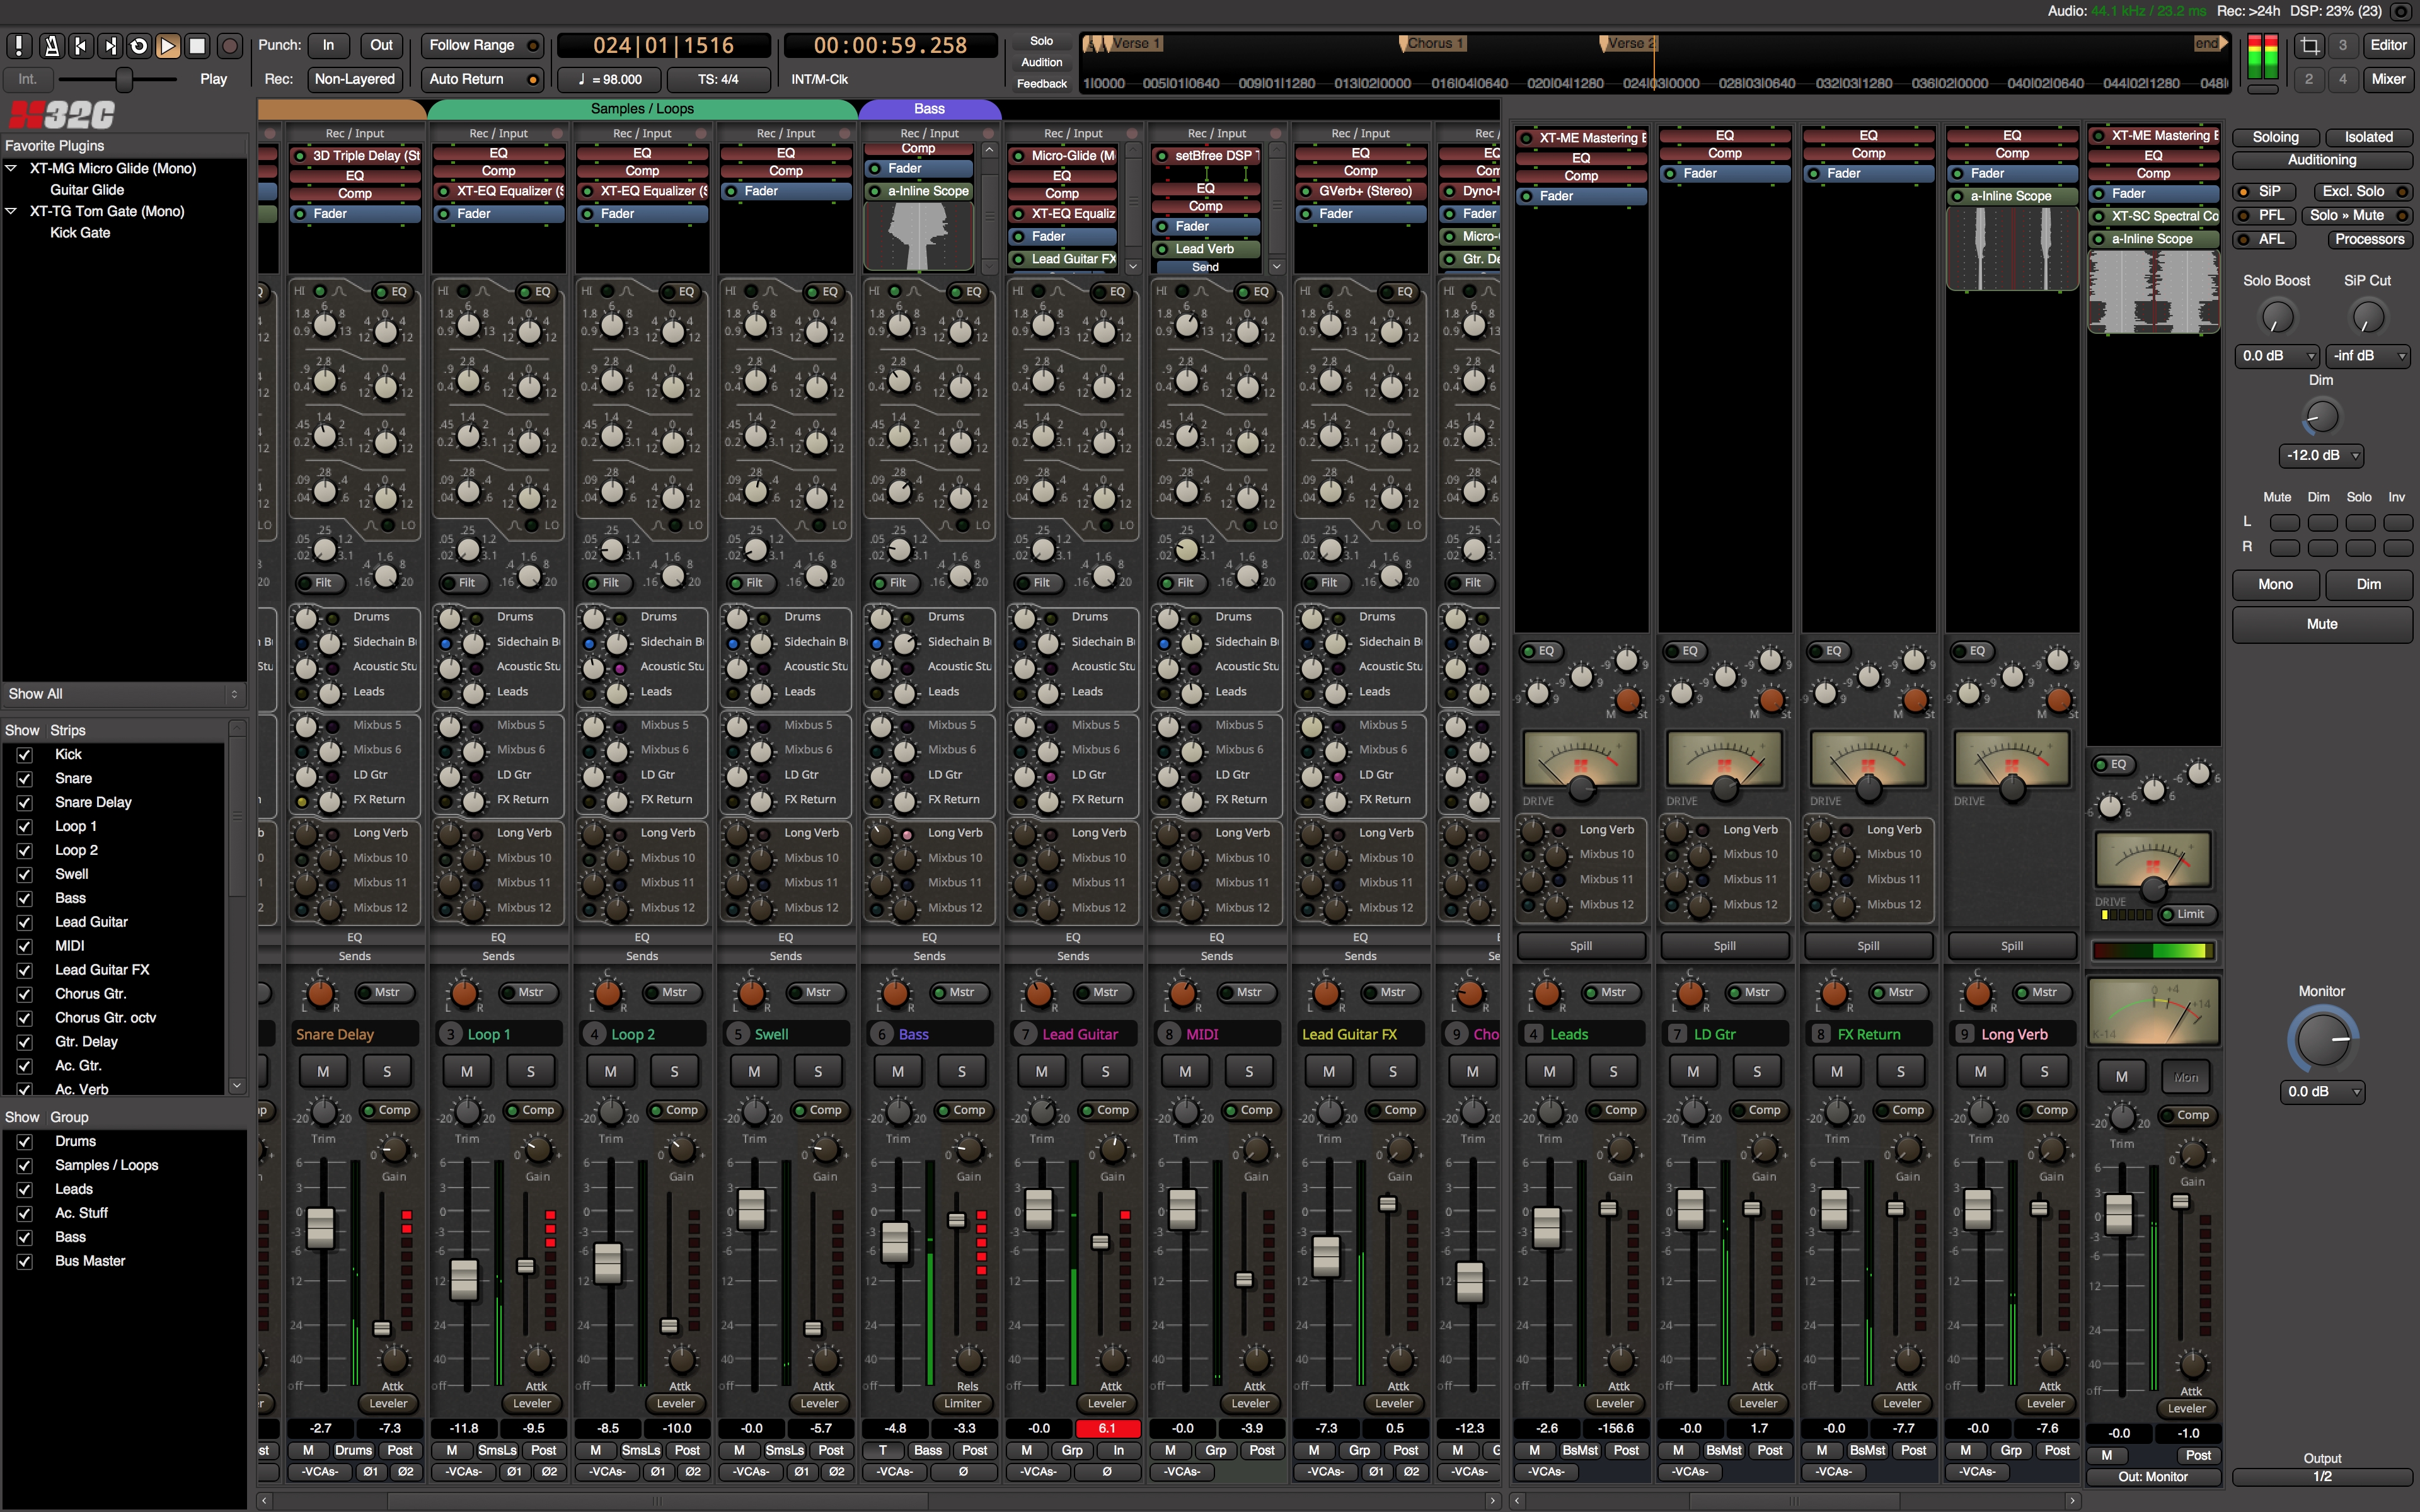Collapse the XT-MG Micro Glide plugin entry
Screen dimensions: 2420x1512
pos(11,168)
